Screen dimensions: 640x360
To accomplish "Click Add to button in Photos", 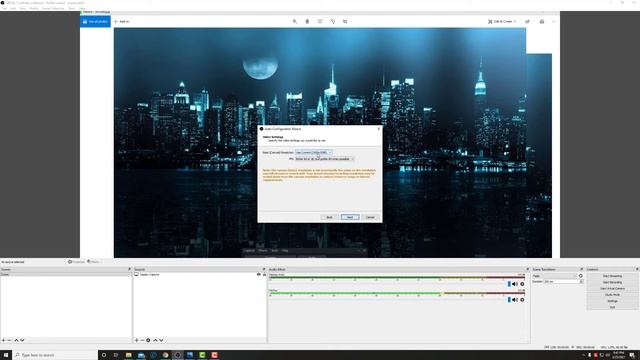I will point(122,21).
